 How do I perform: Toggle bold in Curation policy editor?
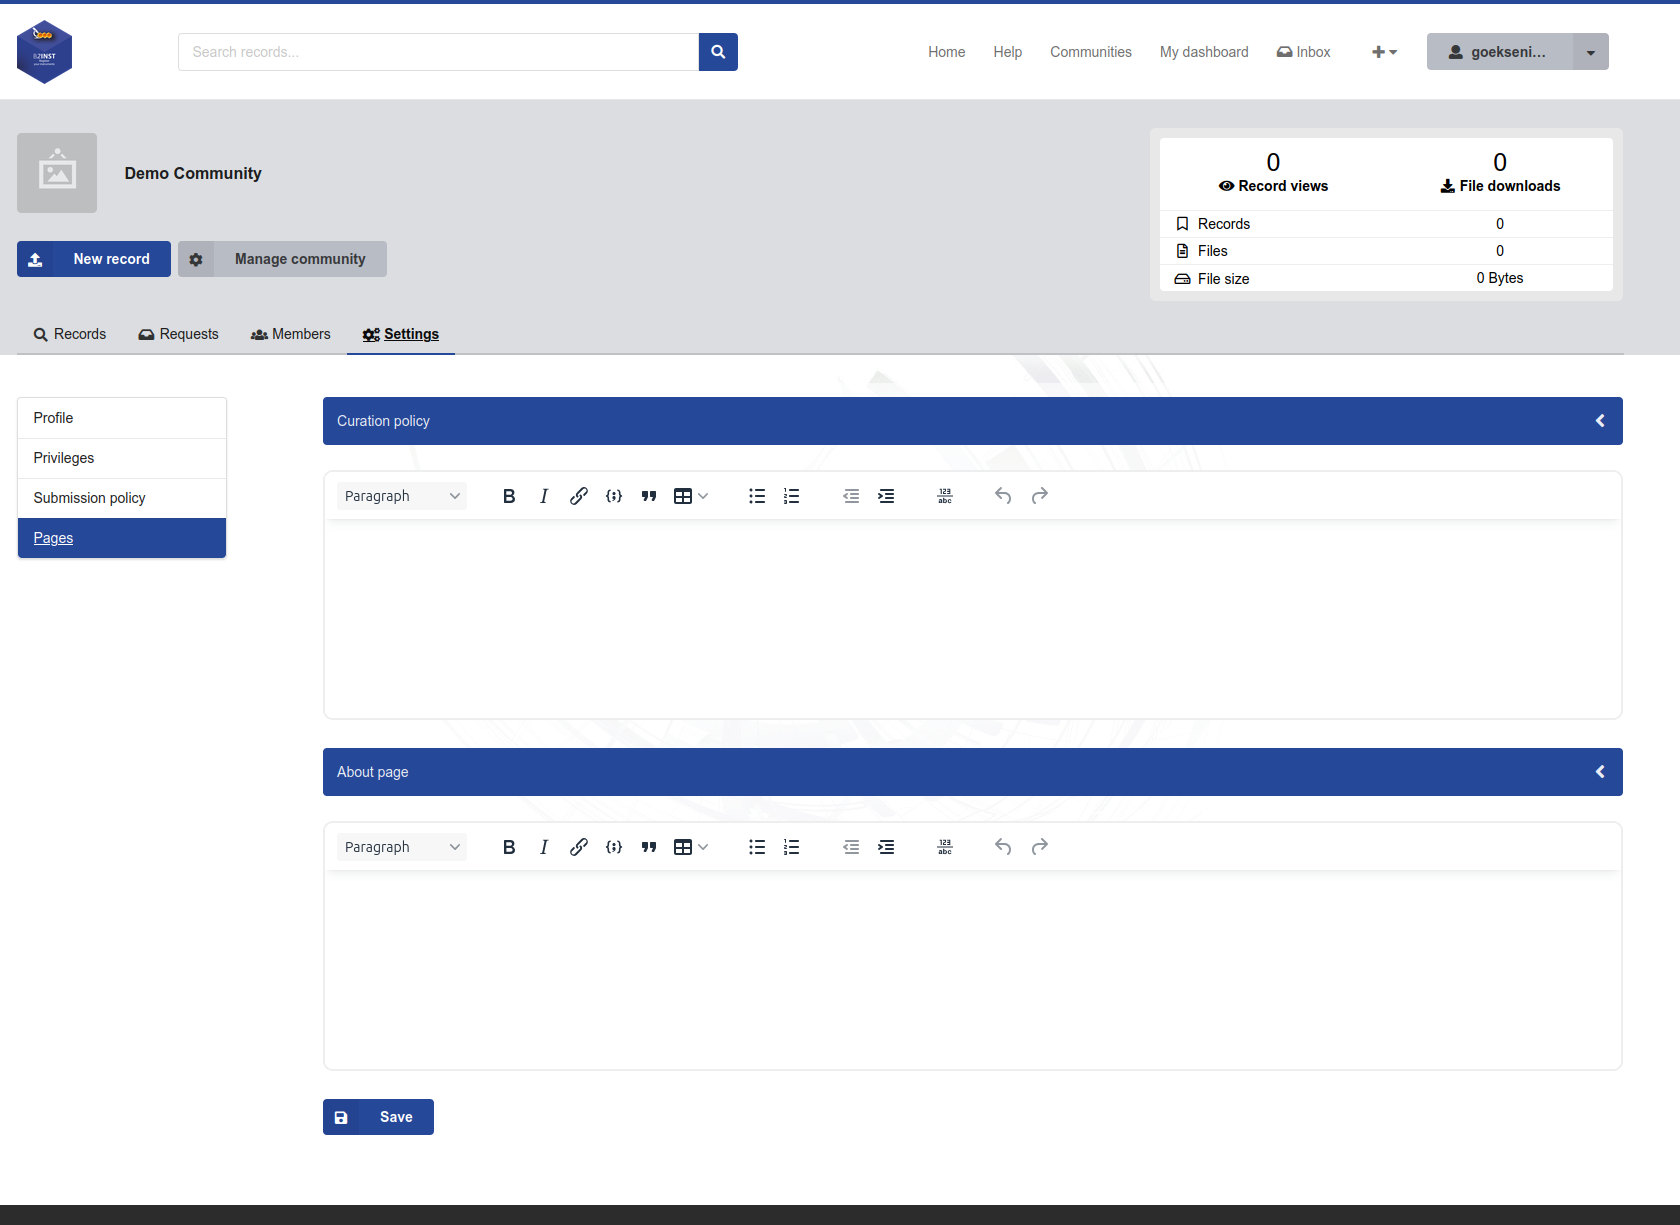click(509, 496)
